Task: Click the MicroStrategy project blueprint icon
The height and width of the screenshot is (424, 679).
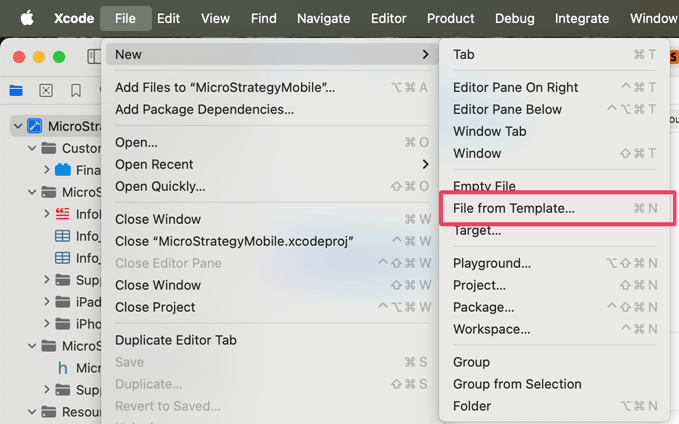Action: [x=35, y=126]
